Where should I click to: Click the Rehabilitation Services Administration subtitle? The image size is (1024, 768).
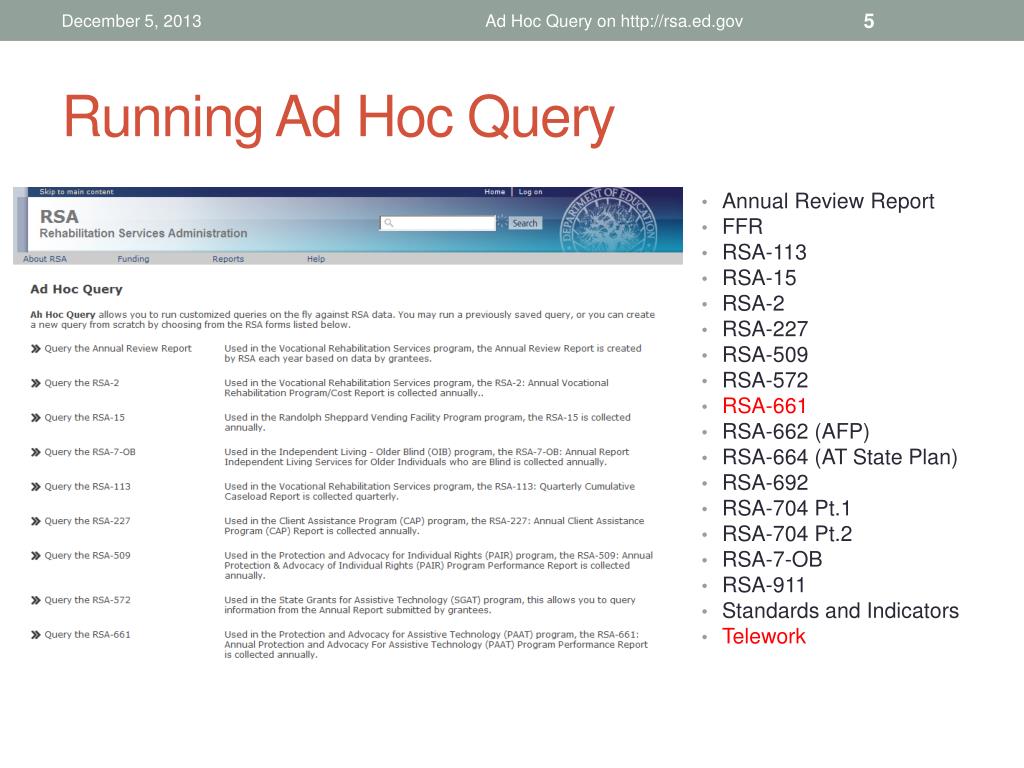click(x=144, y=233)
